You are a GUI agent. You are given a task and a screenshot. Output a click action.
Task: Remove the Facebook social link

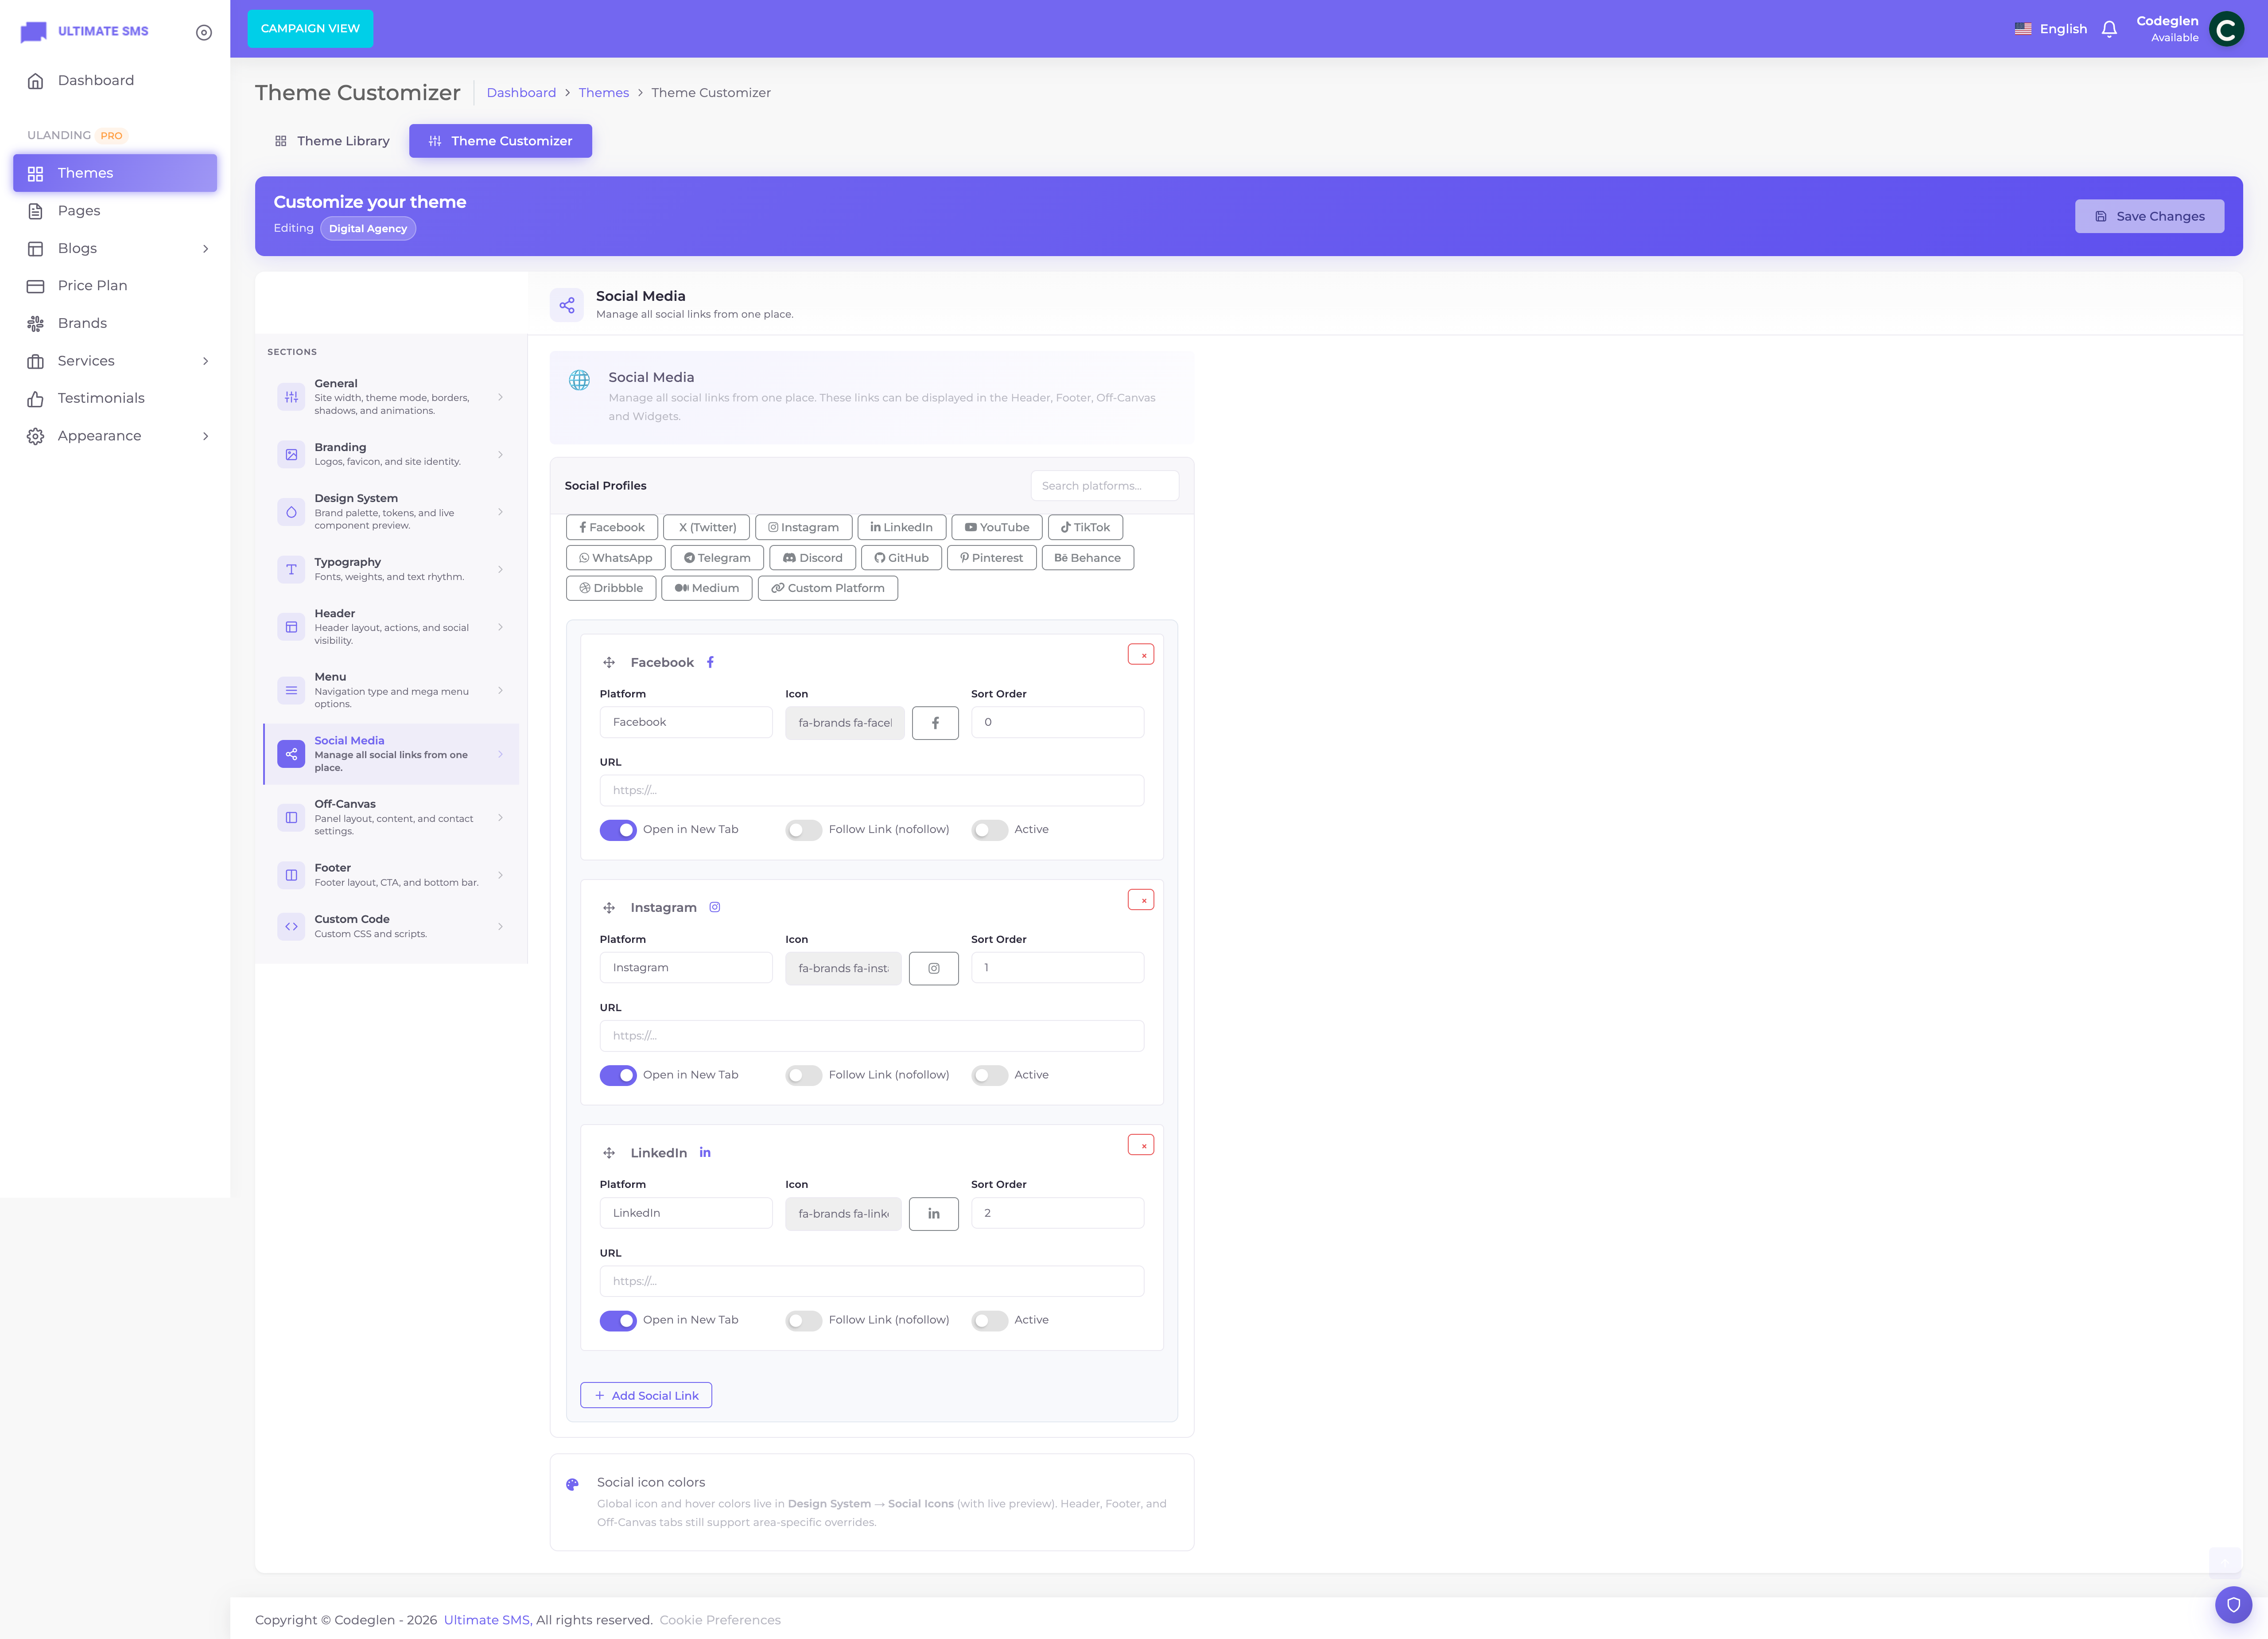(x=1141, y=654)
